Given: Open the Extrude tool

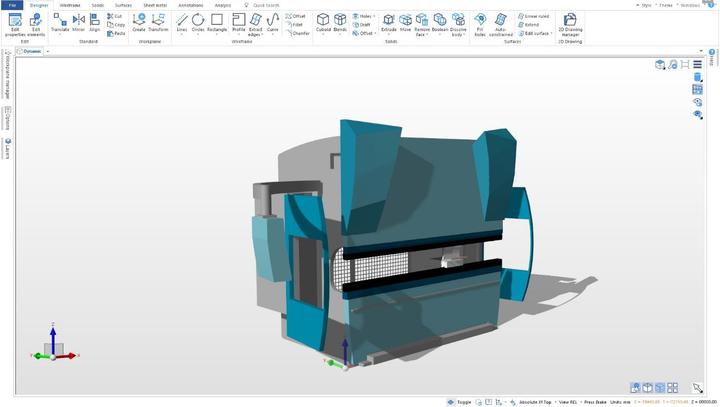Looking at the screenshot, I should tap(389, 22).
